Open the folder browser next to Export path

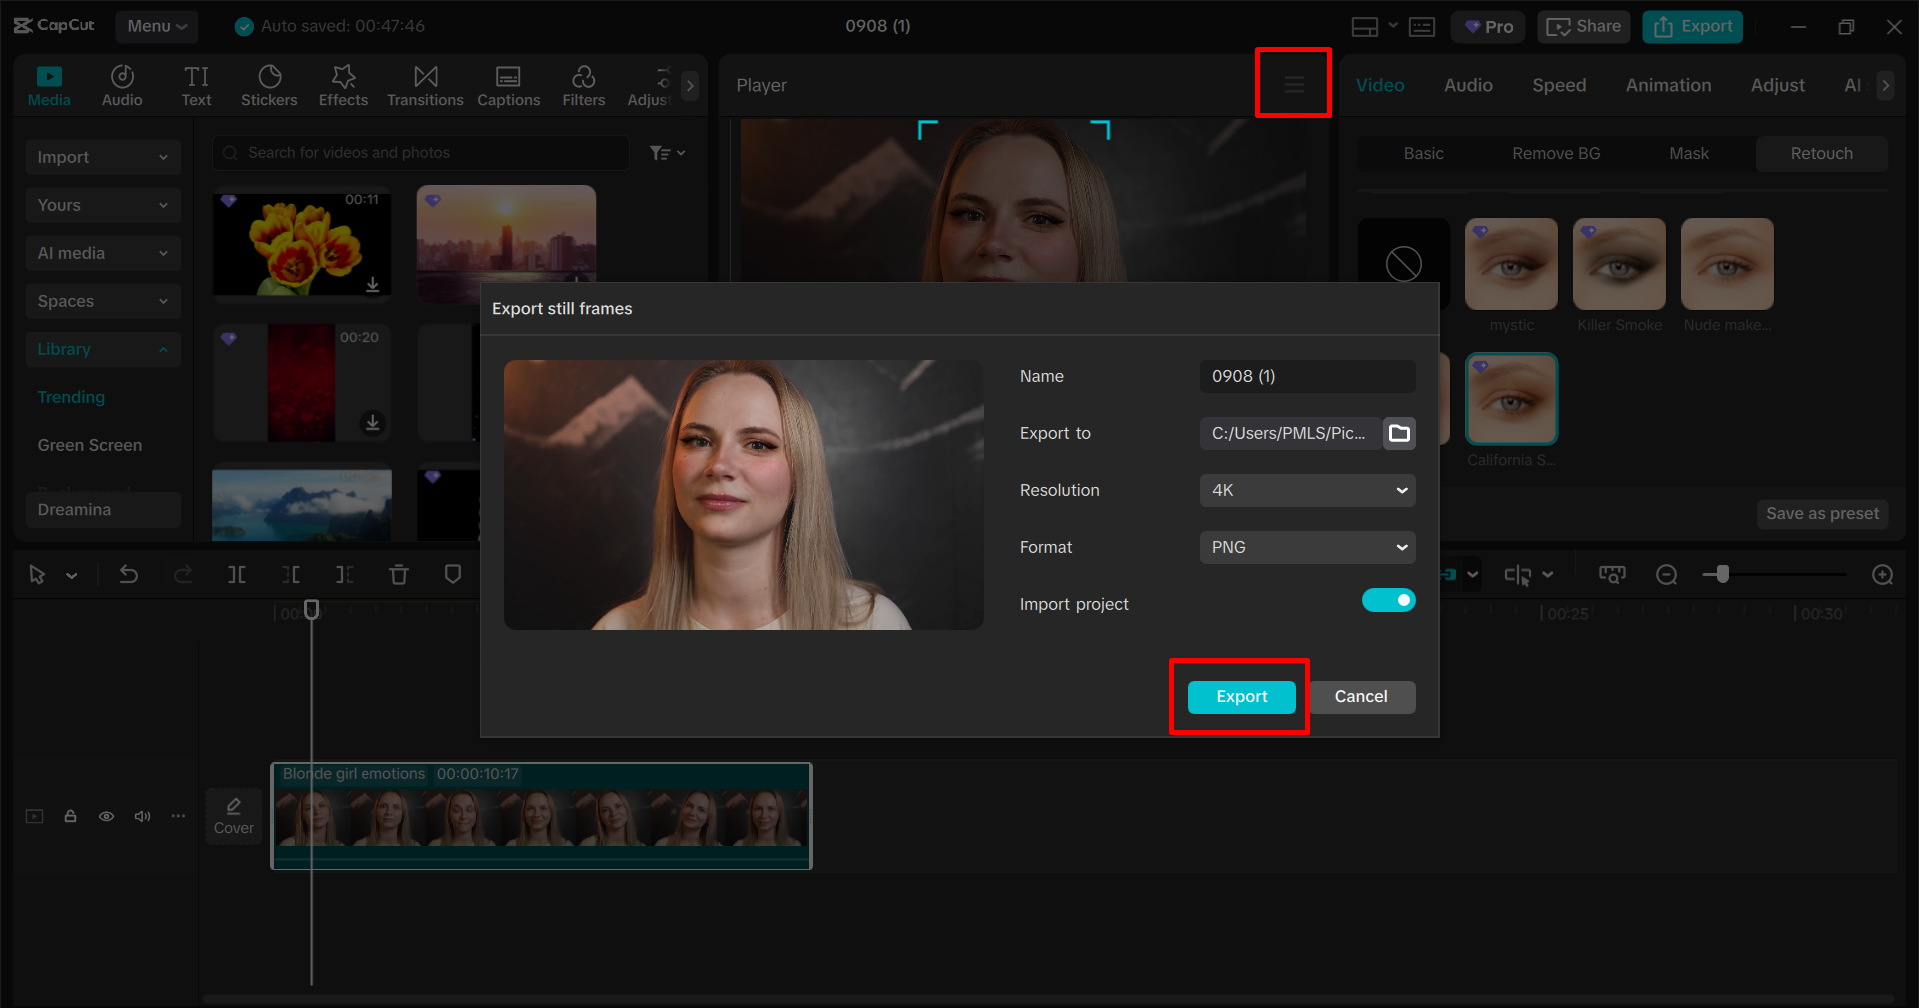1398,433
